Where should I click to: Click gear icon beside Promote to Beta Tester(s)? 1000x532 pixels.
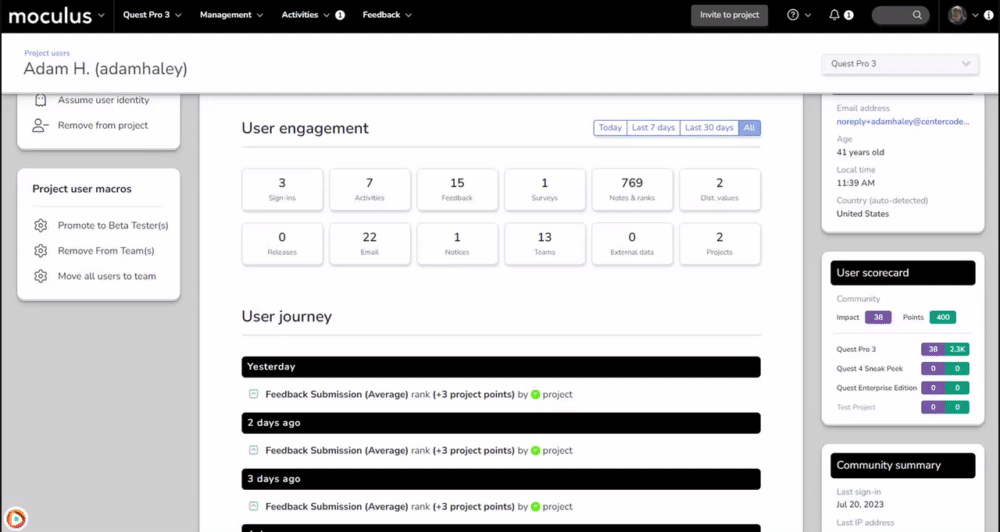tap(41, 226)
